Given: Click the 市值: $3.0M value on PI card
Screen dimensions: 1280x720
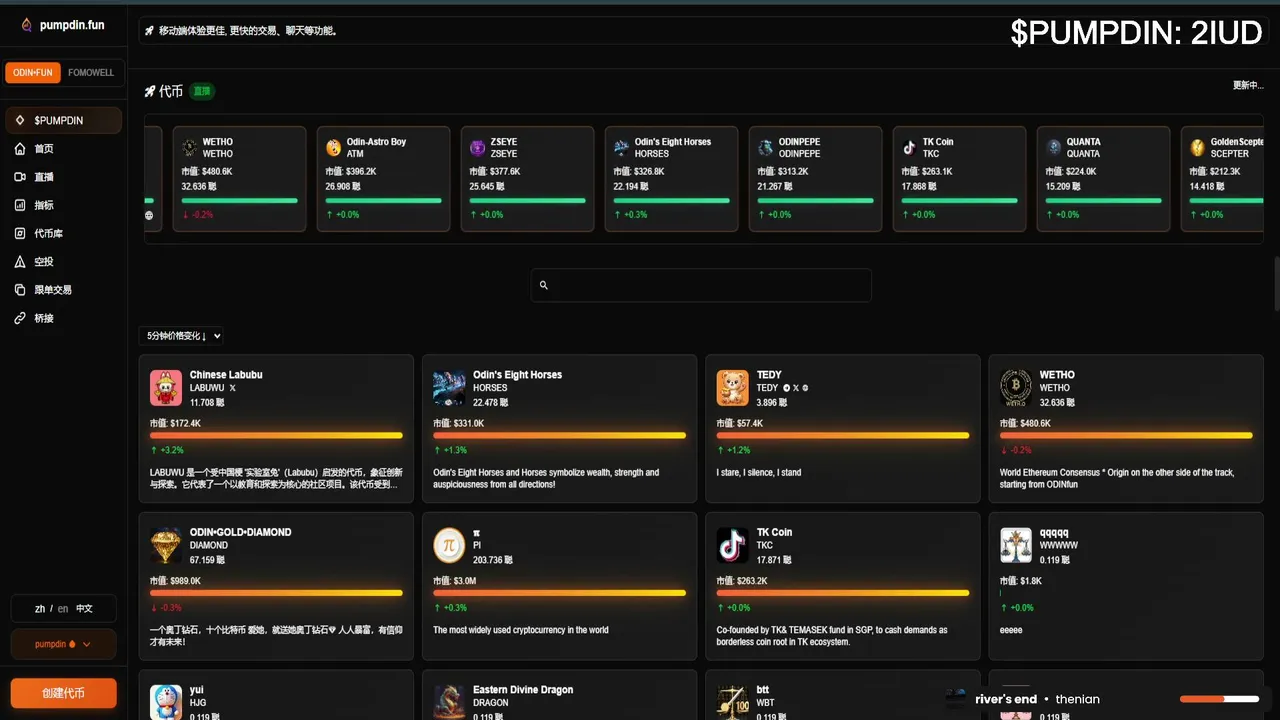Looking at the screenshot, I should pos(455,581).
